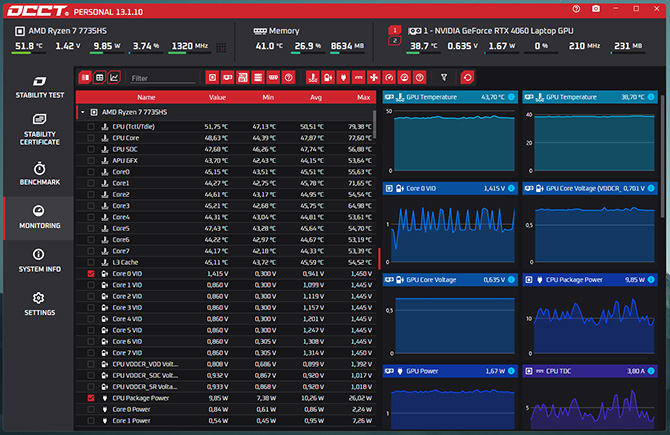Screen dimensions: 670x435
Task: Select the Core 0 VID graph panel
Action: pyautogui.click(x=450, y=225)
